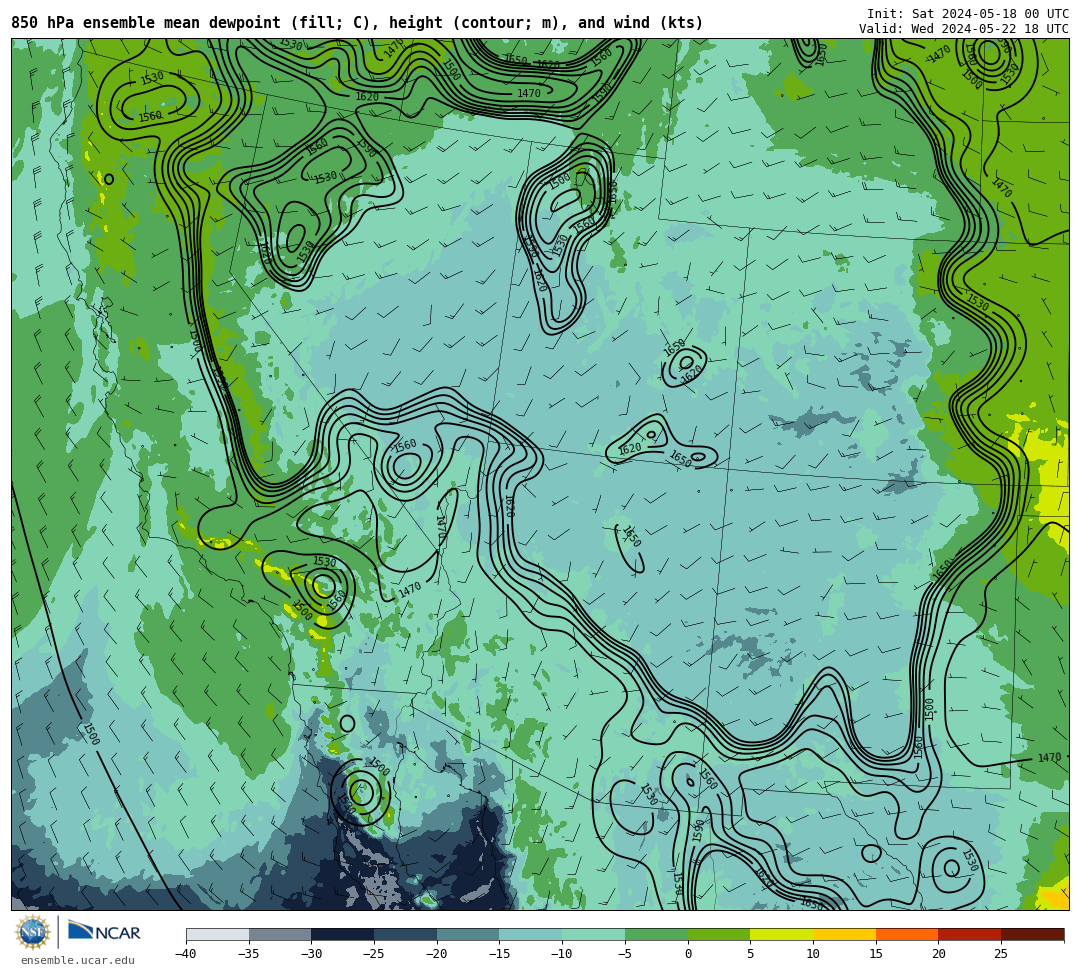Select the dark brown swatch above 25

click(x=1032, y=934)
